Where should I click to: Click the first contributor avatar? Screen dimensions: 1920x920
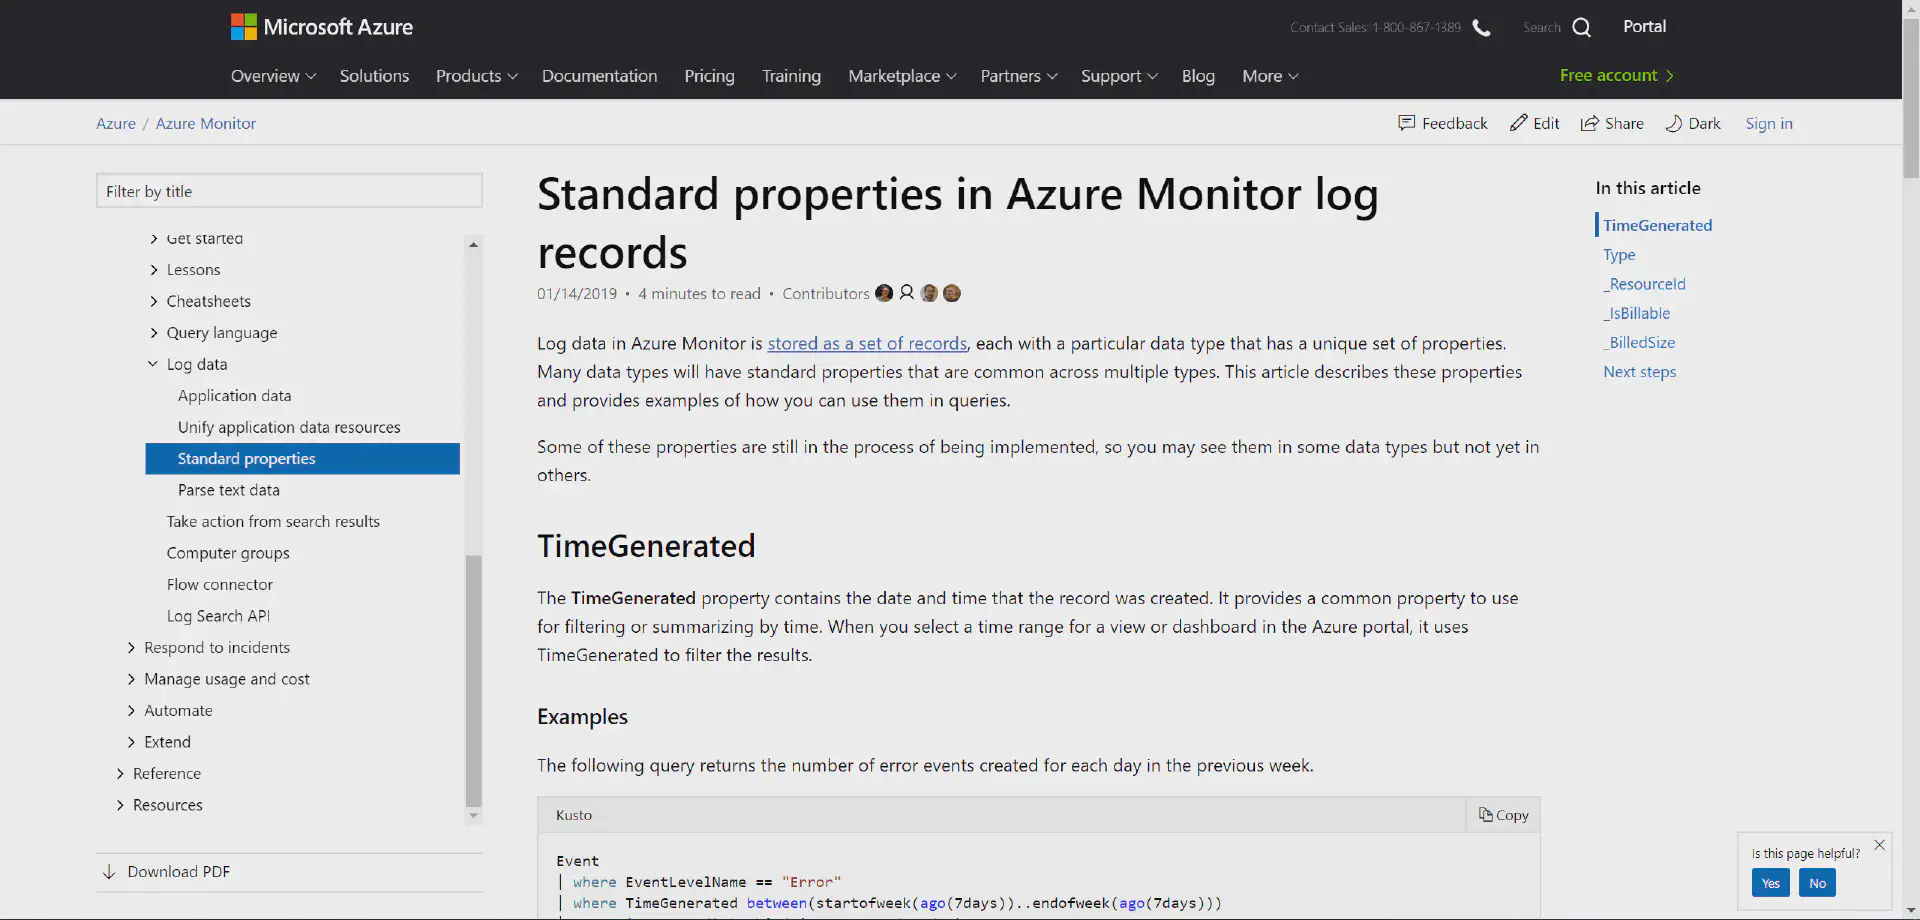[x=884, y=293]
